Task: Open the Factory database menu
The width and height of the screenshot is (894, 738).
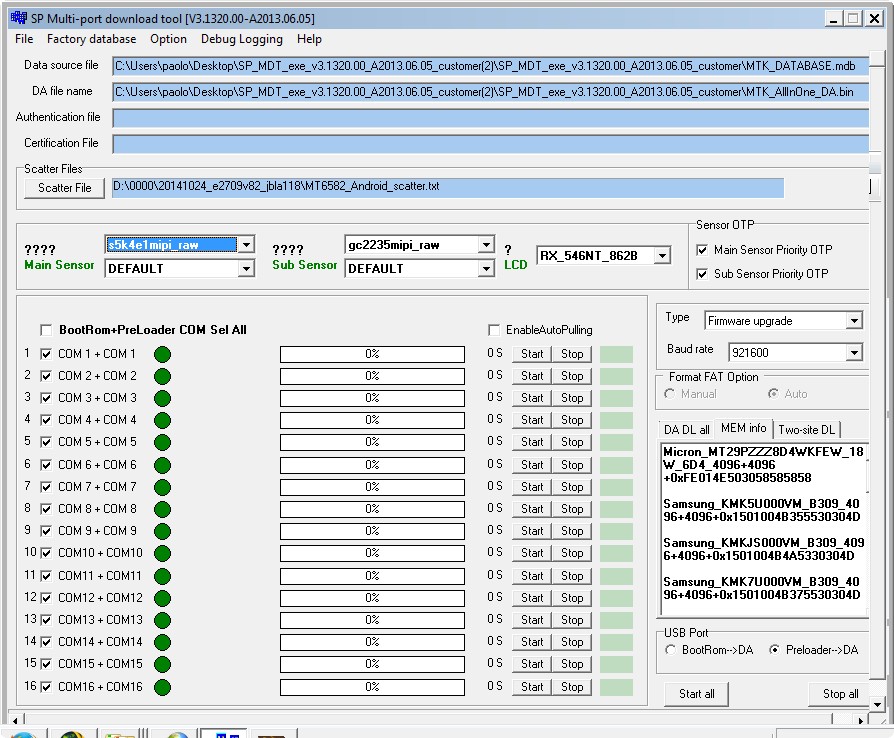Action: click(x=91, y=39)
